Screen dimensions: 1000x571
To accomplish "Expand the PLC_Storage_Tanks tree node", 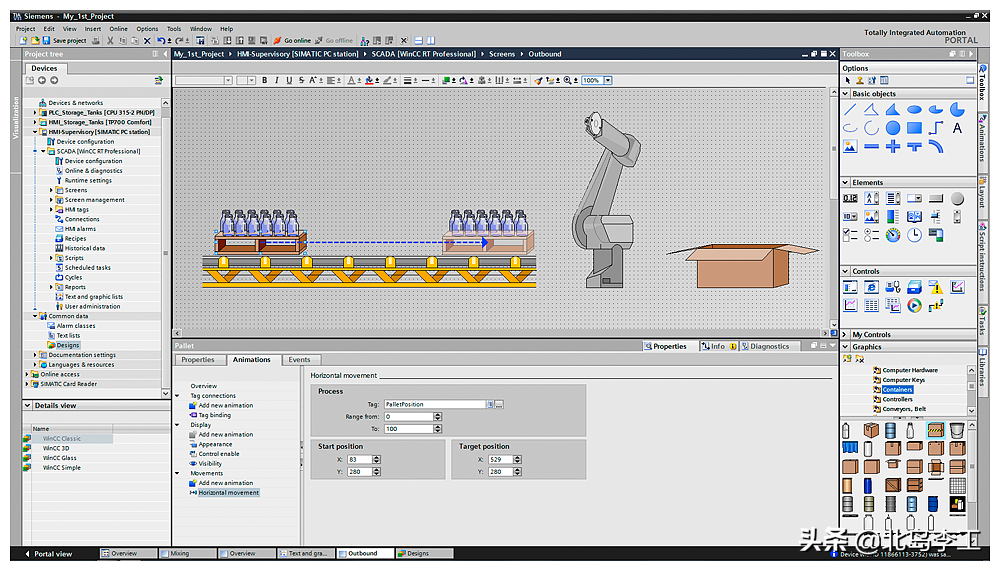I will [36, 113].
